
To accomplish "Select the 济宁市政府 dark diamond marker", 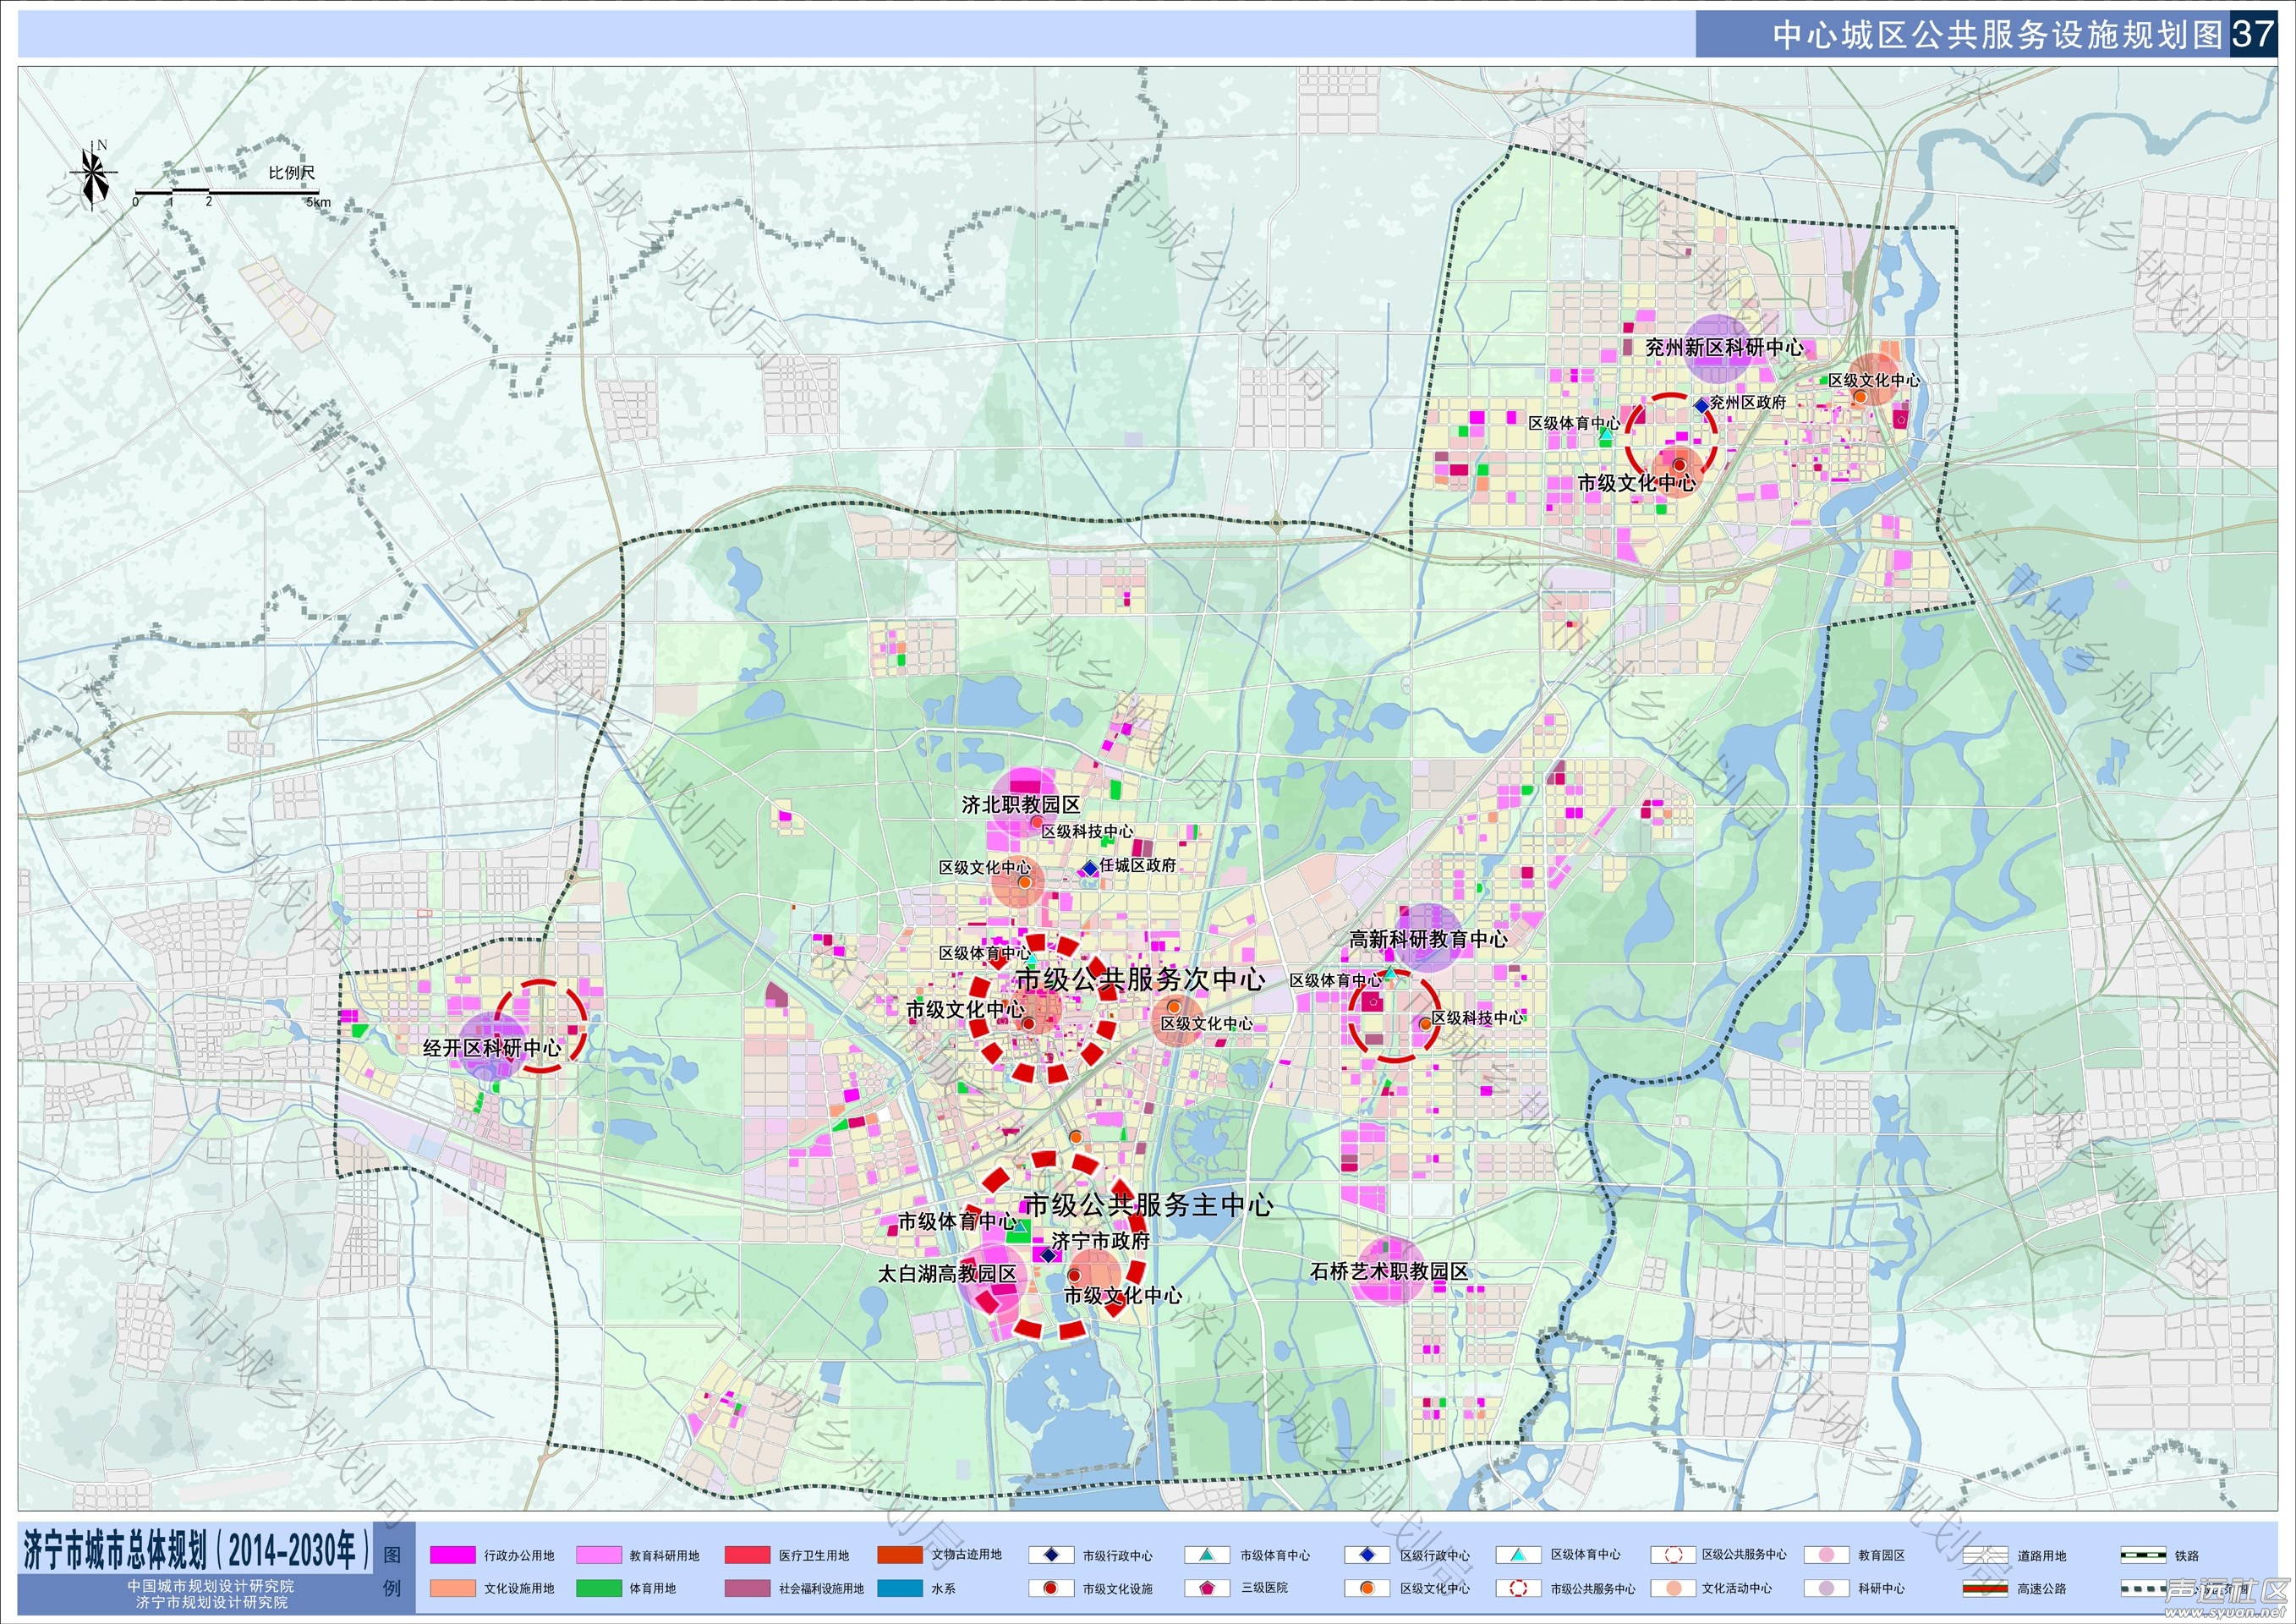I will 1047,1254.
